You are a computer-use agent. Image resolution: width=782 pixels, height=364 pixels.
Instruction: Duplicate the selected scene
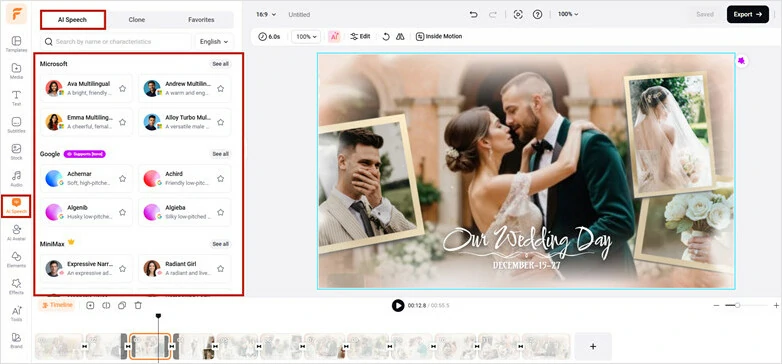click(122, 305)
